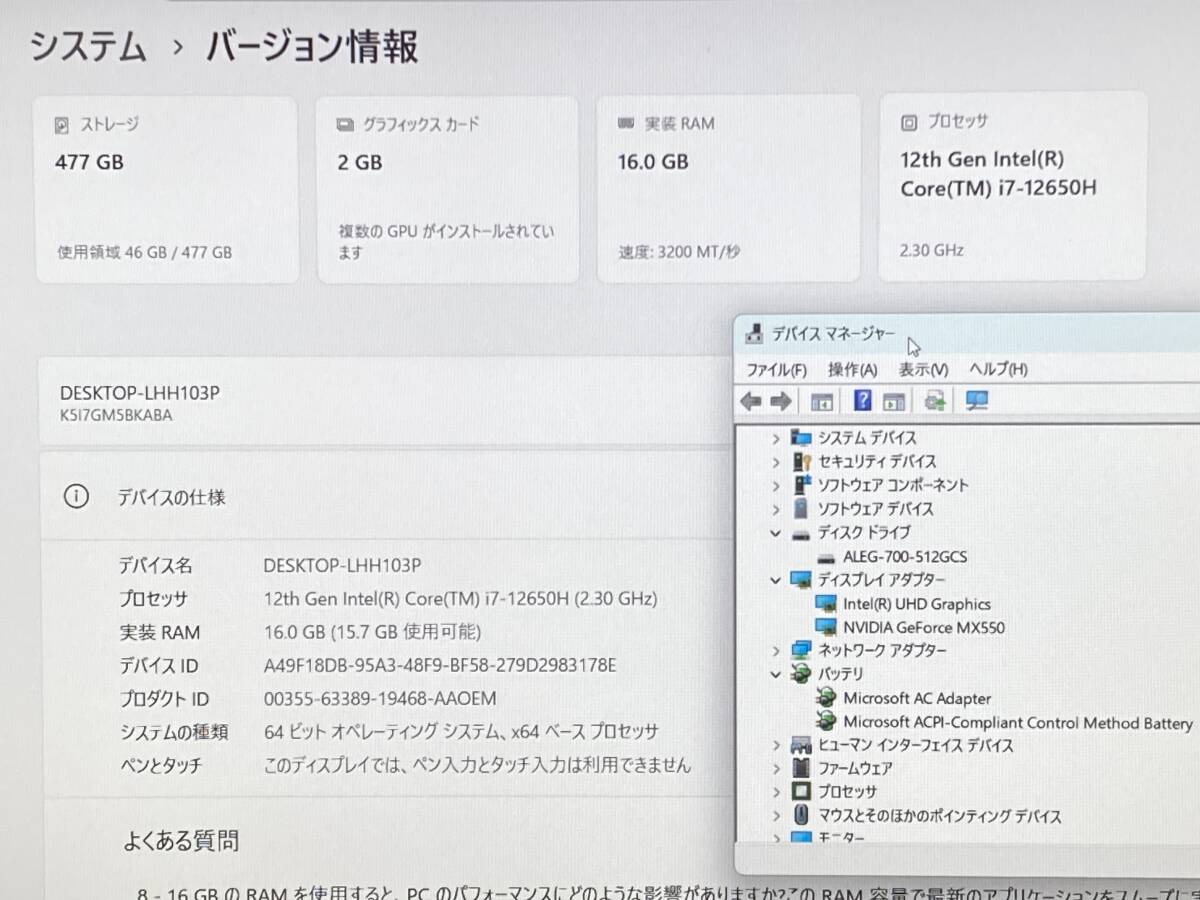Select Microsoft ACPI-Compliant Control Method Battery
Image resolution: width=1200 pixels, height=900 pixels.
1018,722
